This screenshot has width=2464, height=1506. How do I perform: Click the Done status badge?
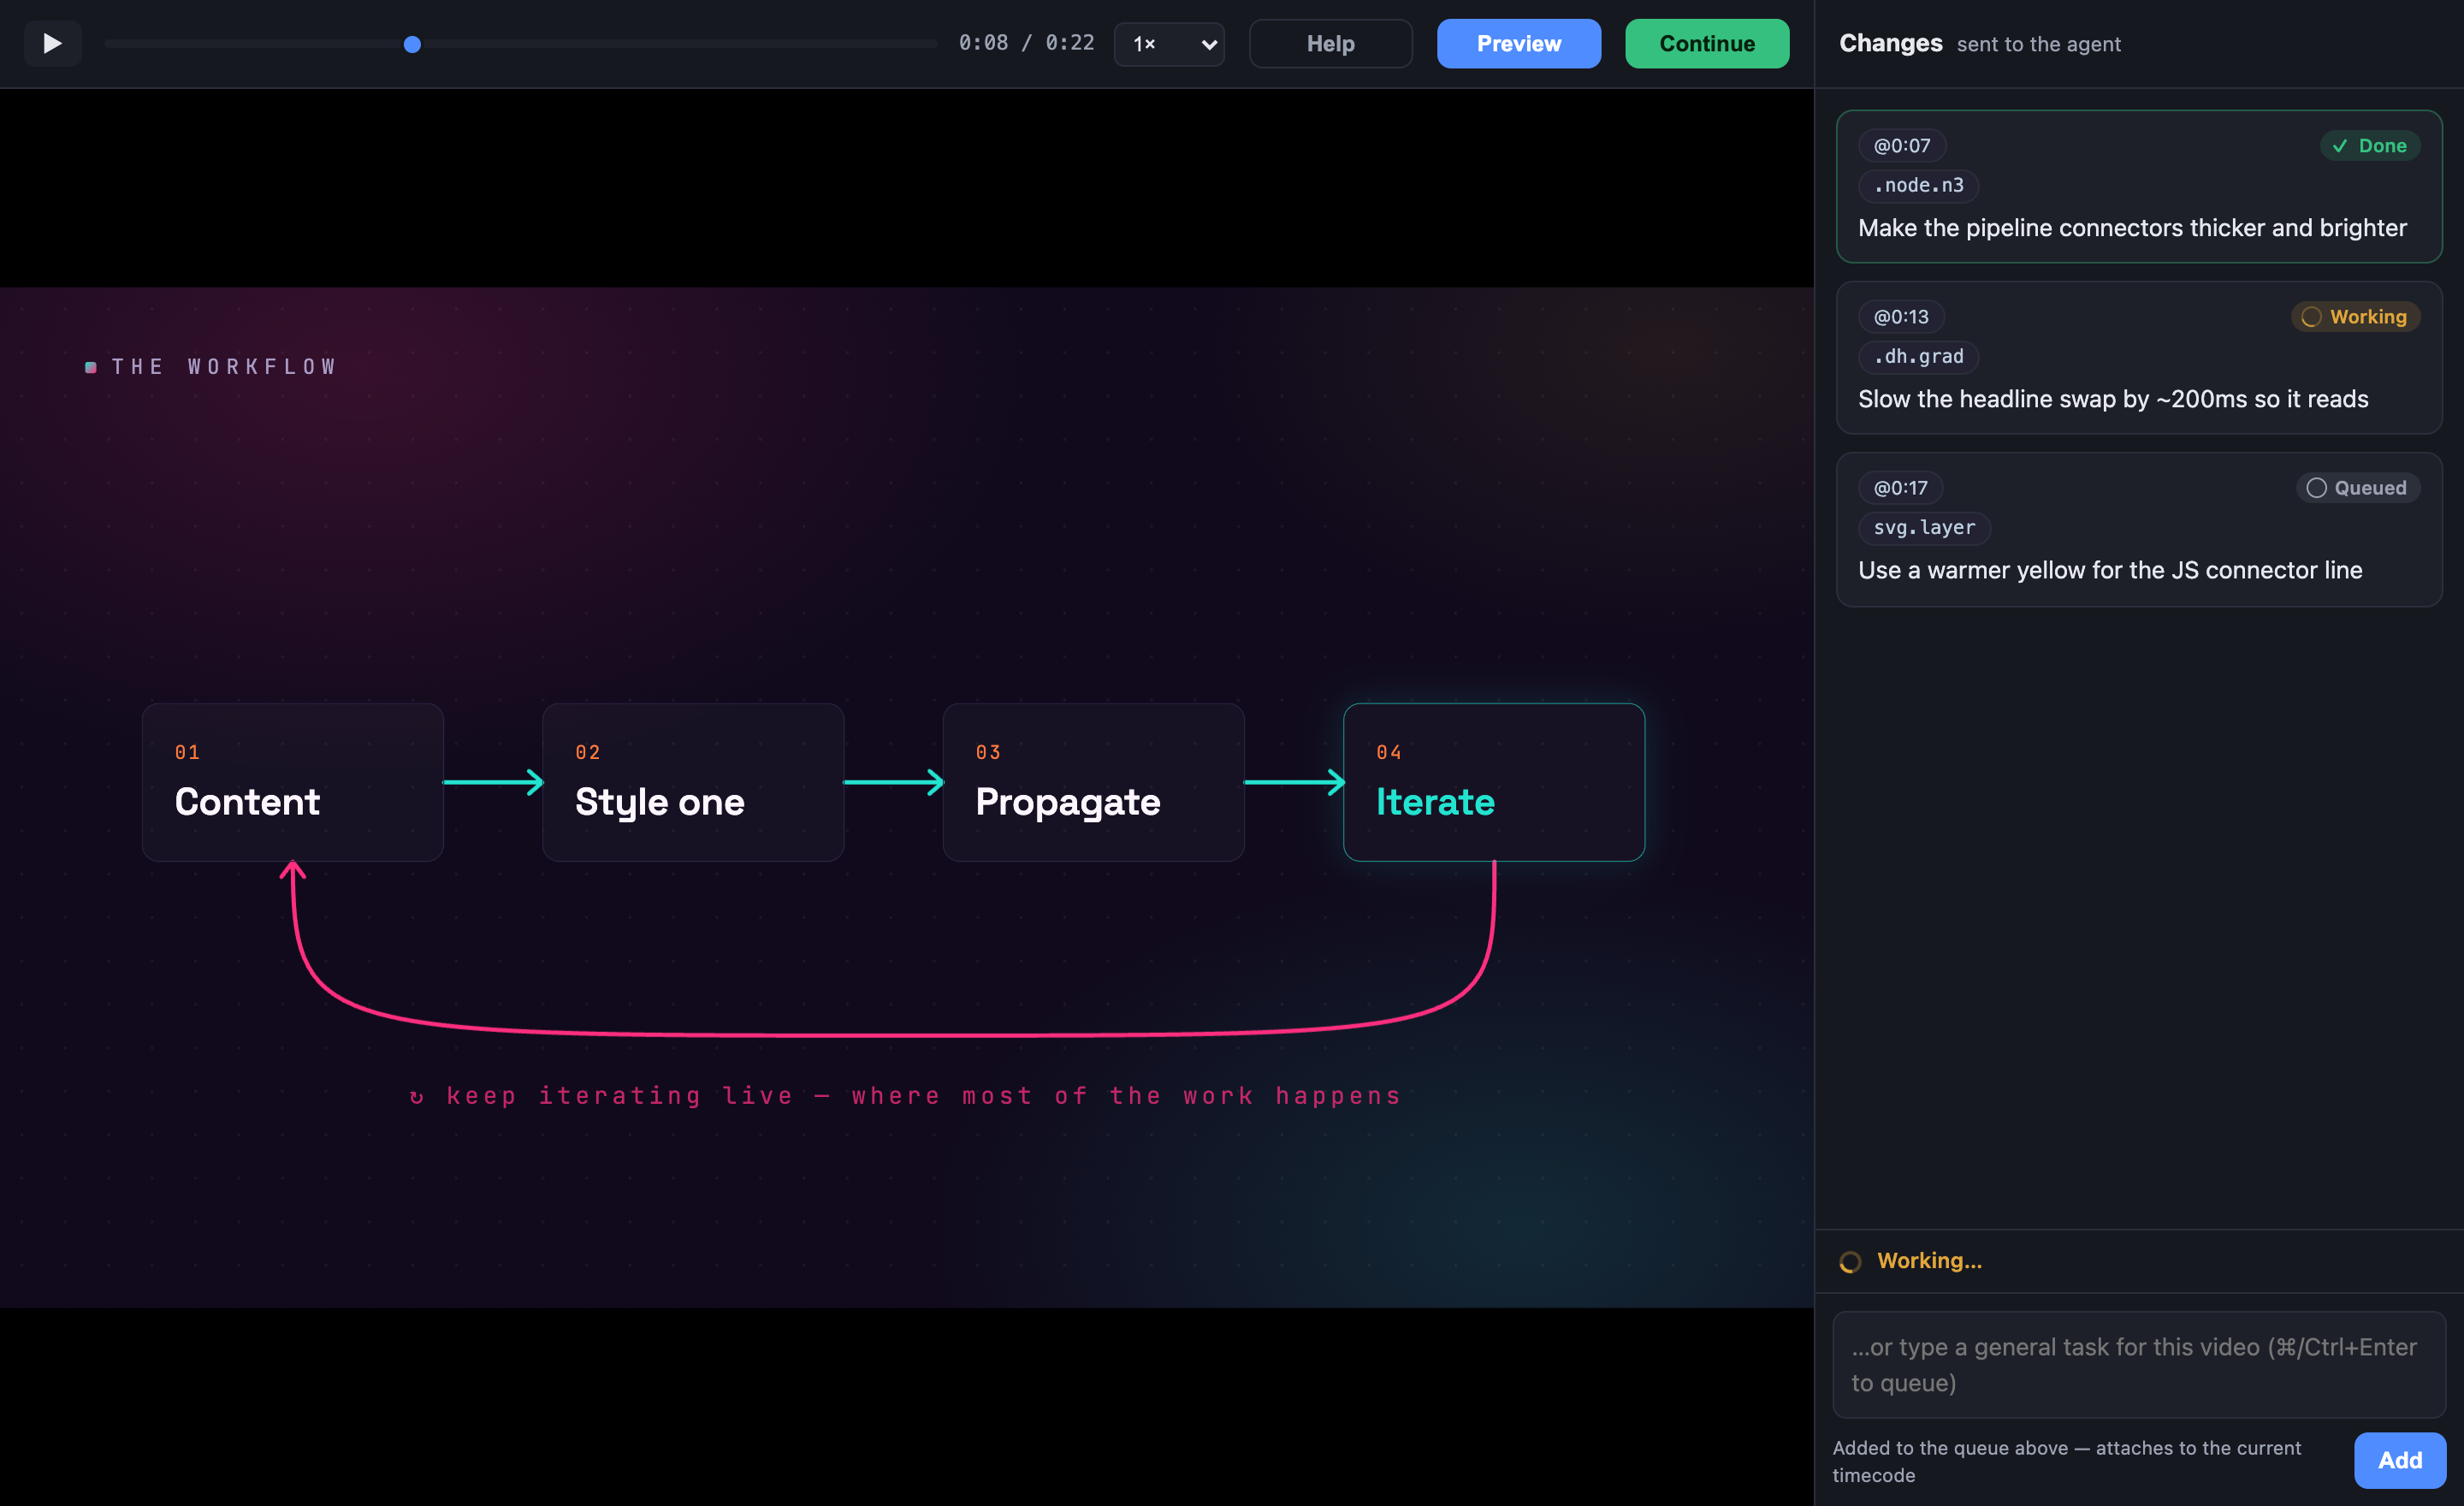[2369, 145]
